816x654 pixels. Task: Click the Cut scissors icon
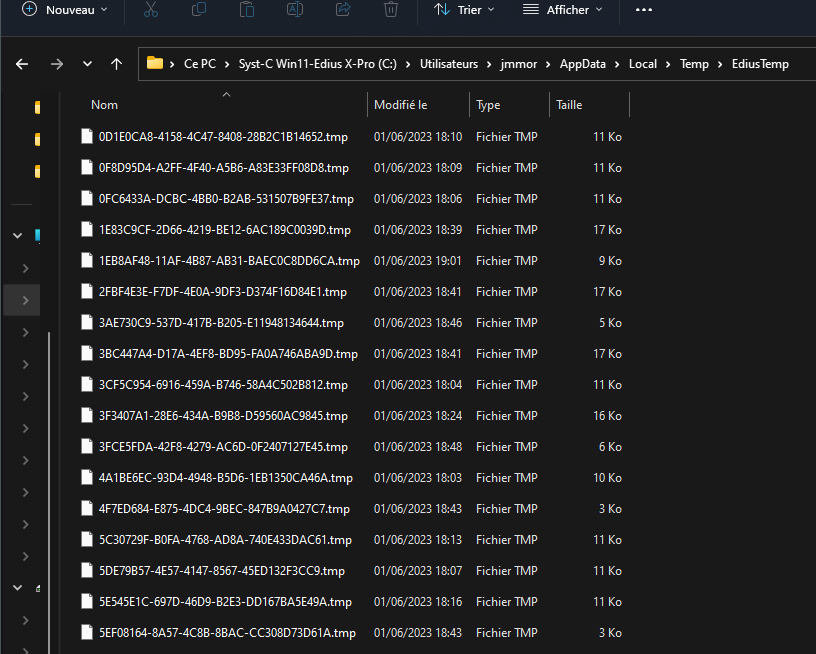[151, 9]
